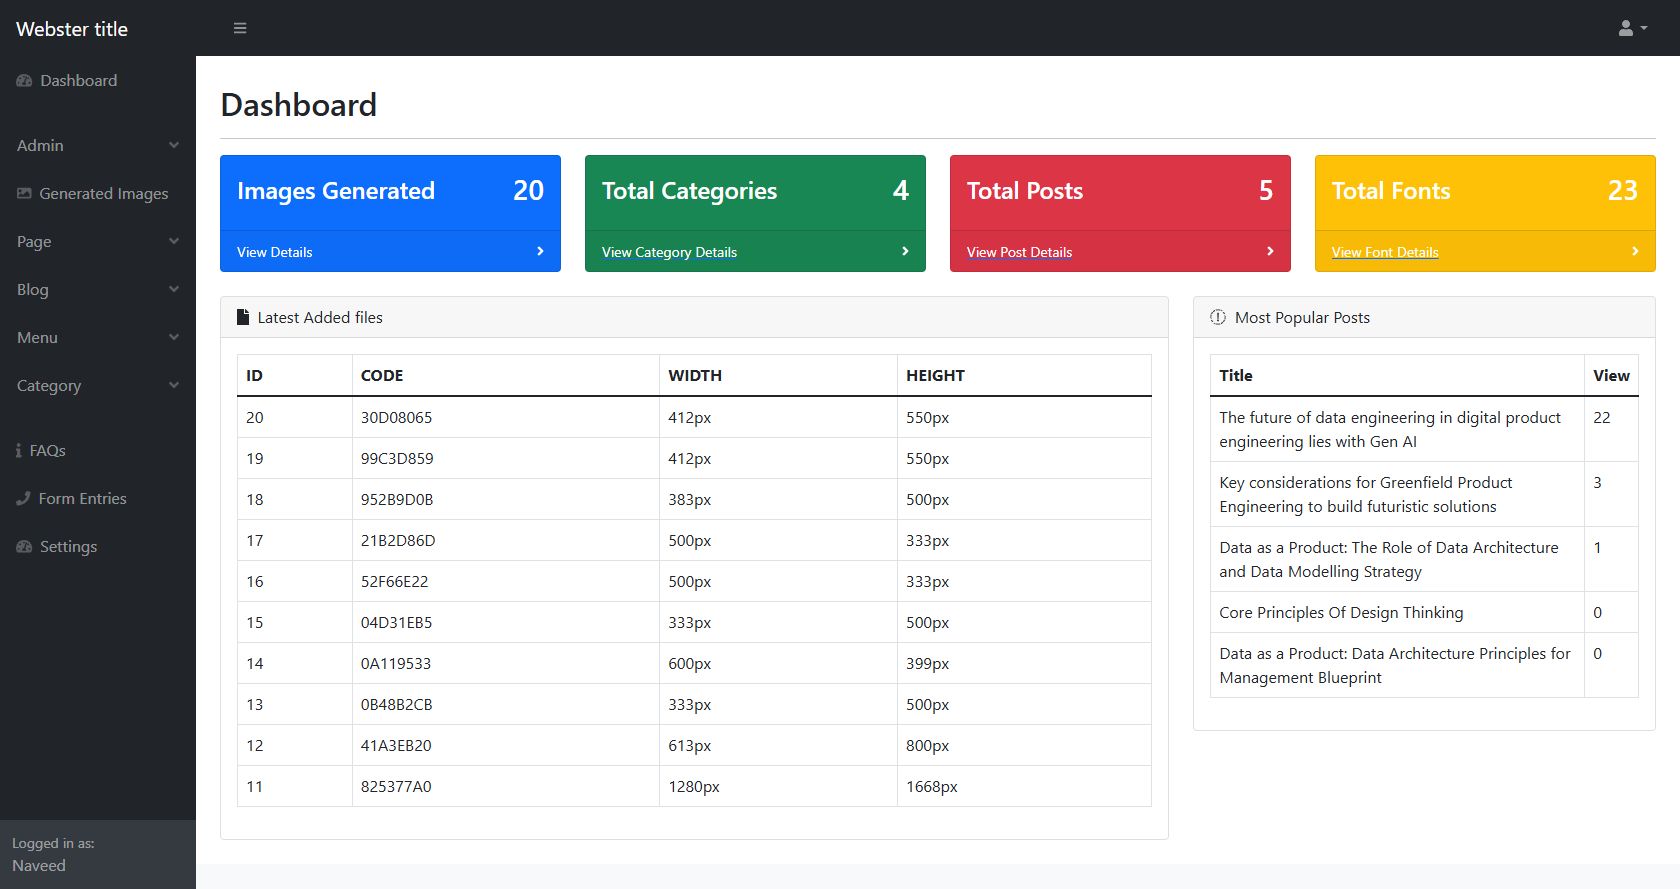Click the Form Entries phone icon
Image resolution: width=1680 pixels, height=889 pixels.
click(x=24, y=498)
